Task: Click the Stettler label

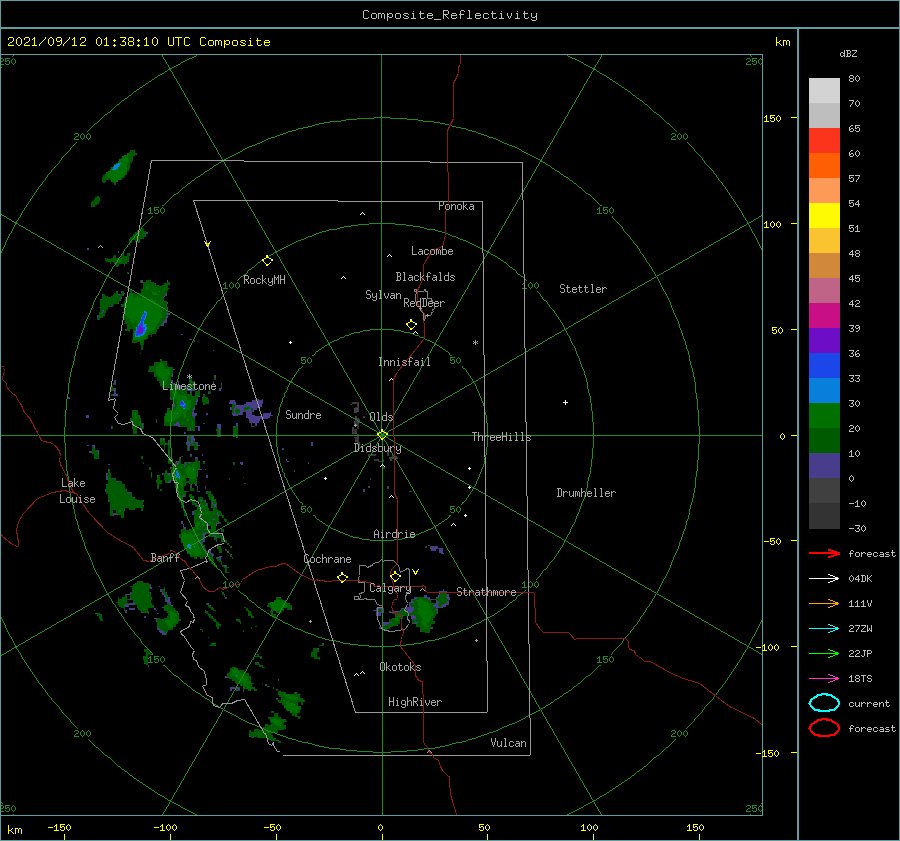Action: pyautogui.click(x=583, y=289)
